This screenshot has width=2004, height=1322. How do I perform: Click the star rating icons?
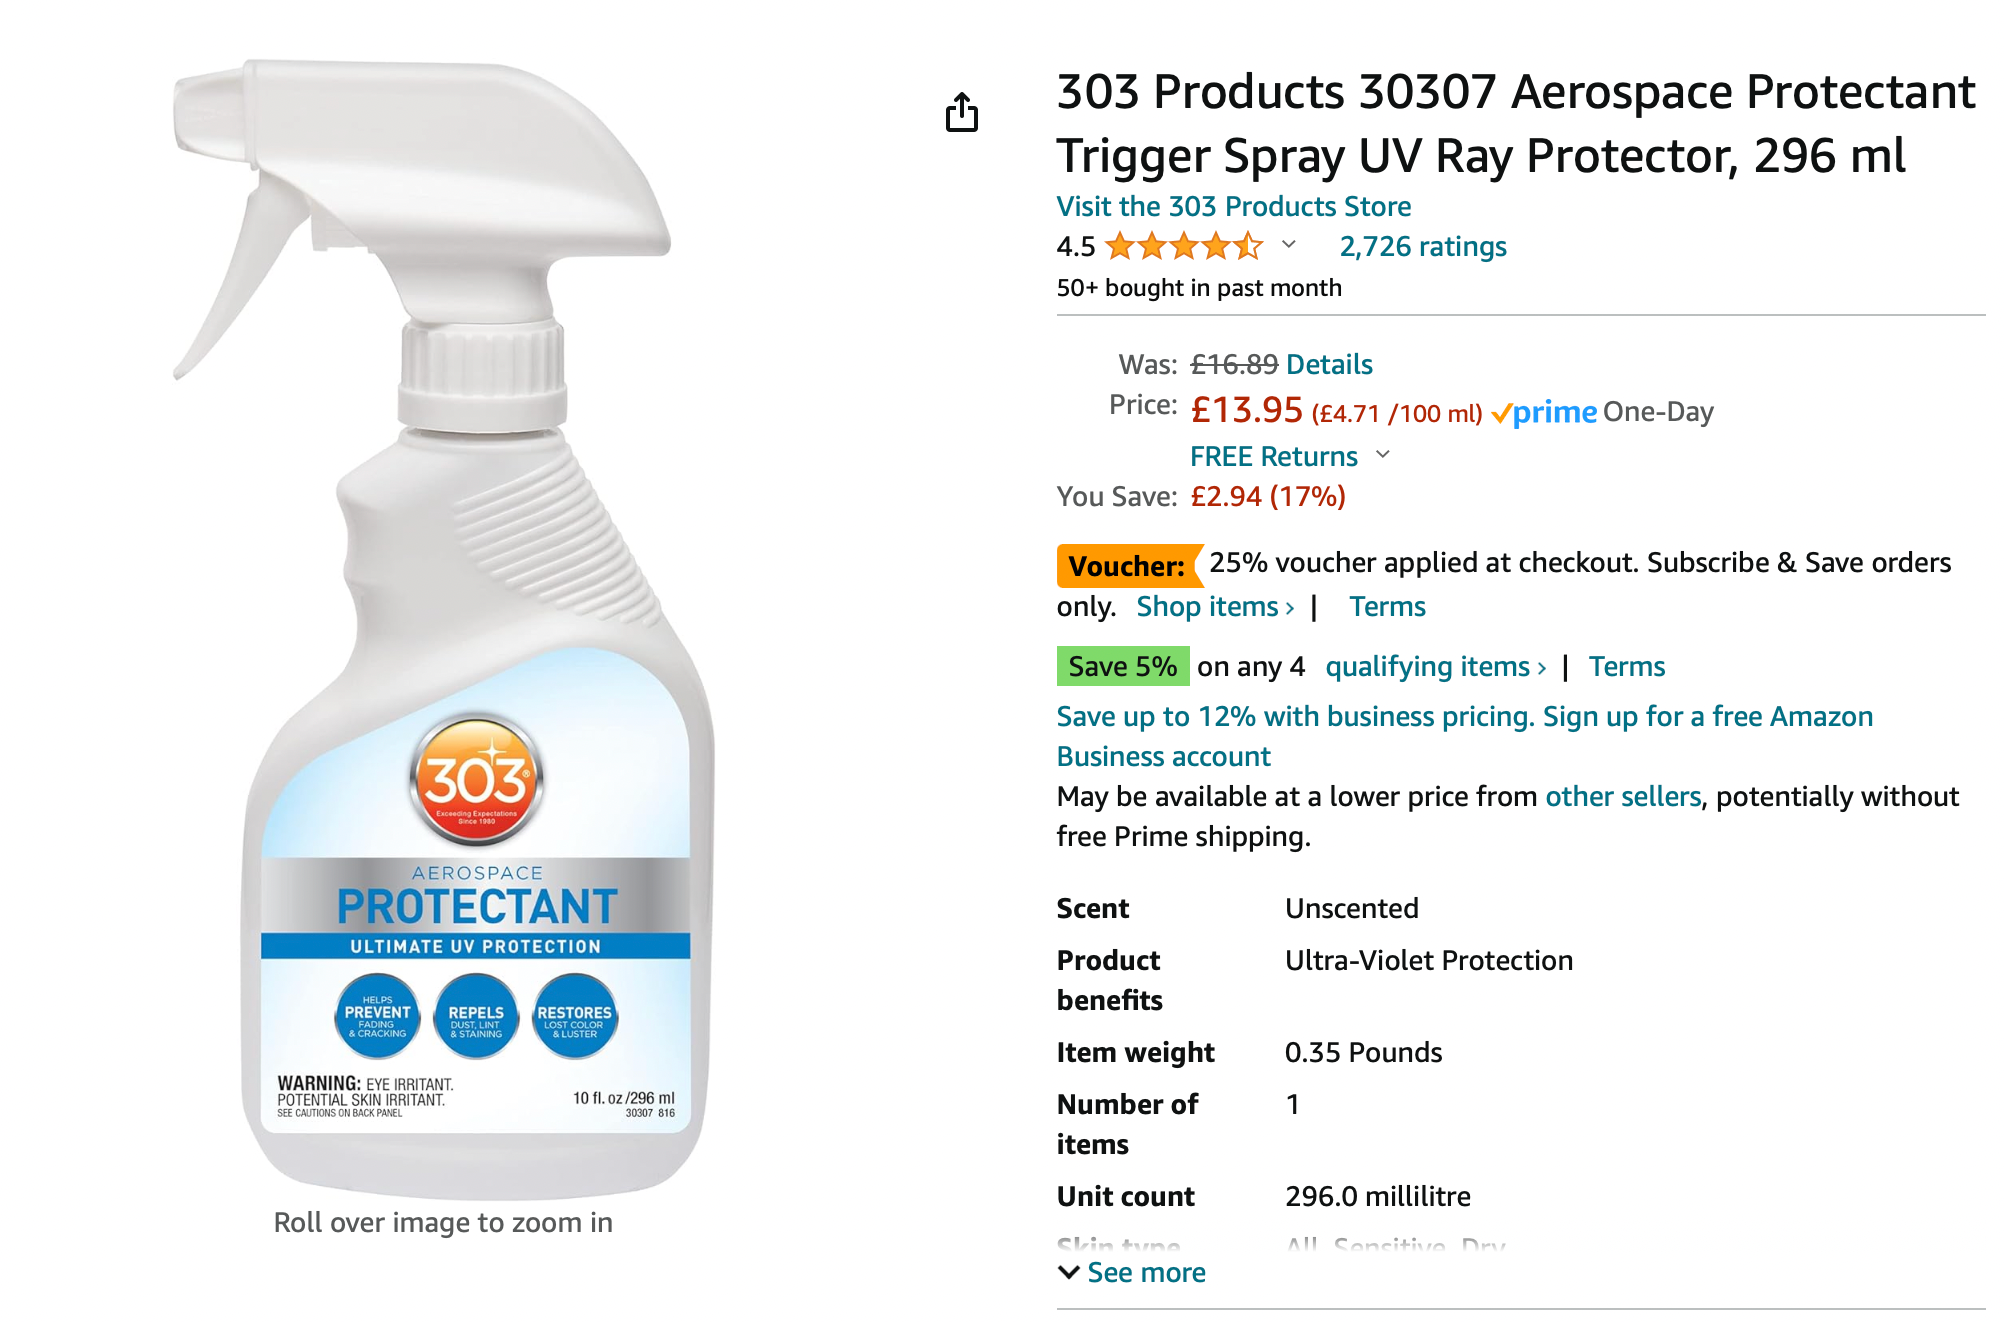(x=1185, y=246)
